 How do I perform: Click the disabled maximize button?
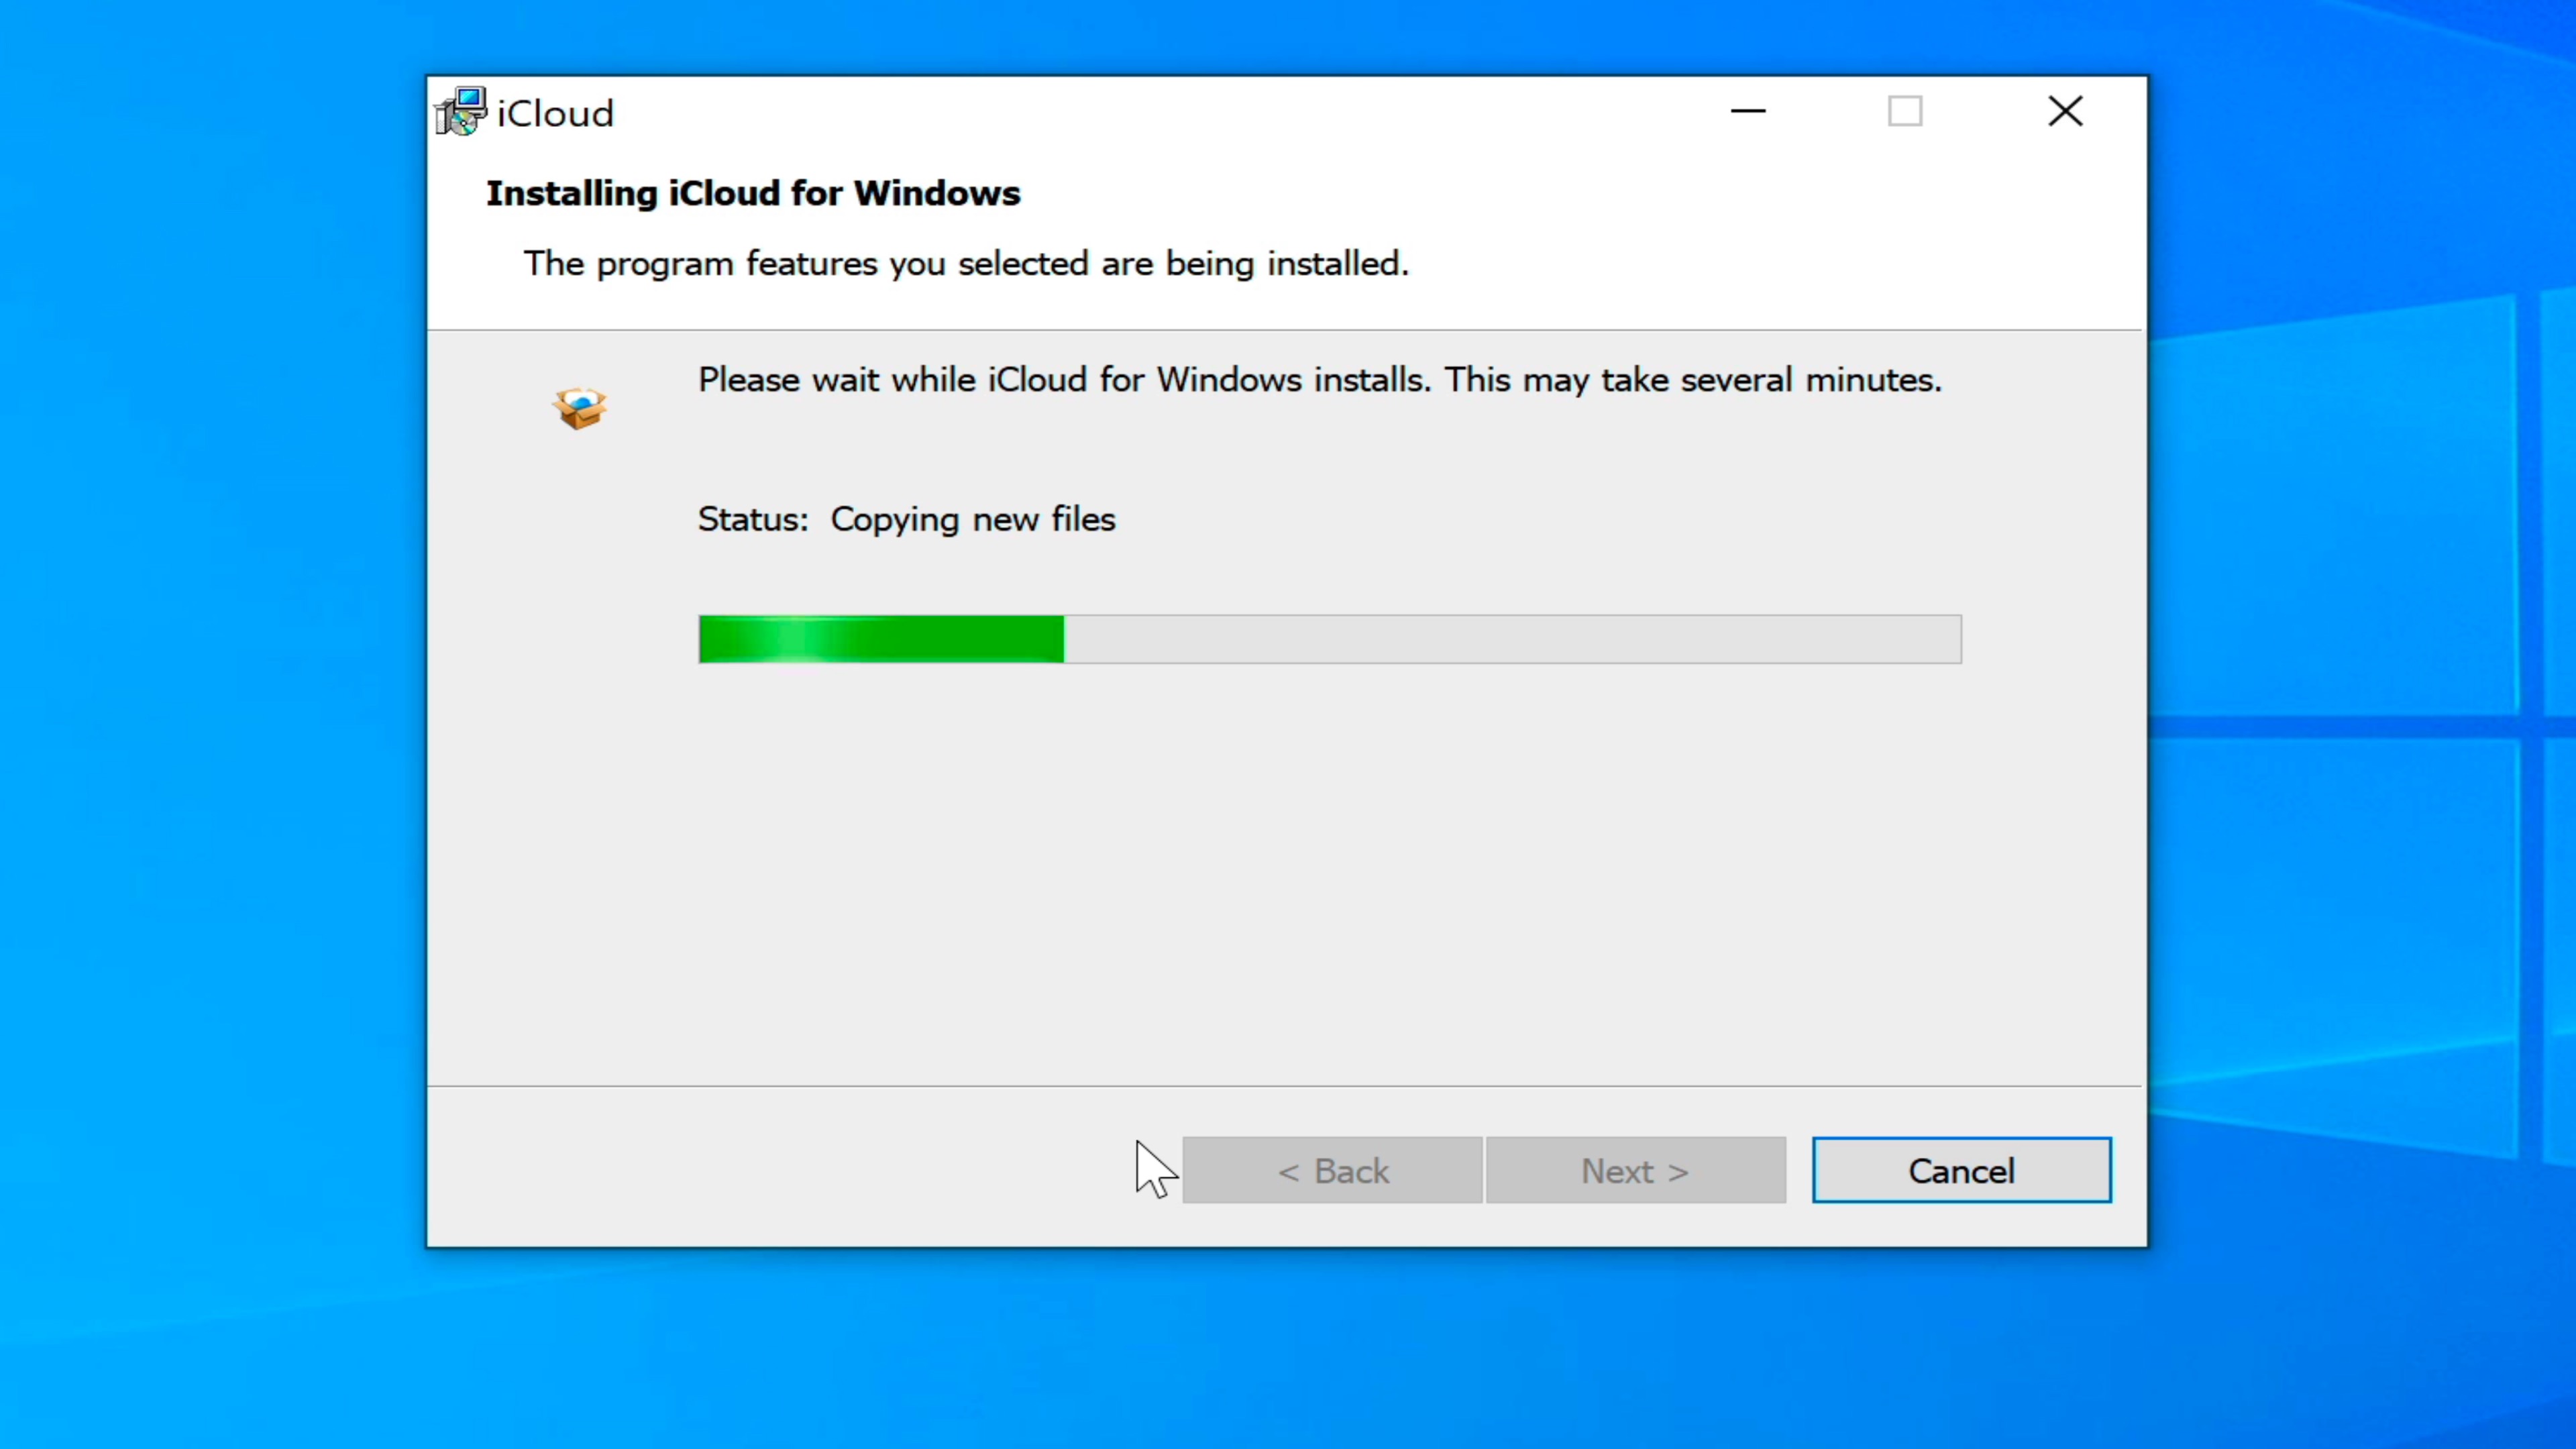click(x=1904, y=111)
